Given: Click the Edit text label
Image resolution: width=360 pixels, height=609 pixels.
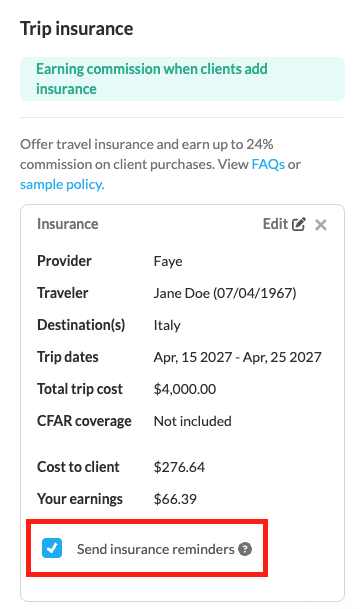Looking at the screenshot, I should tap(275, 224).
